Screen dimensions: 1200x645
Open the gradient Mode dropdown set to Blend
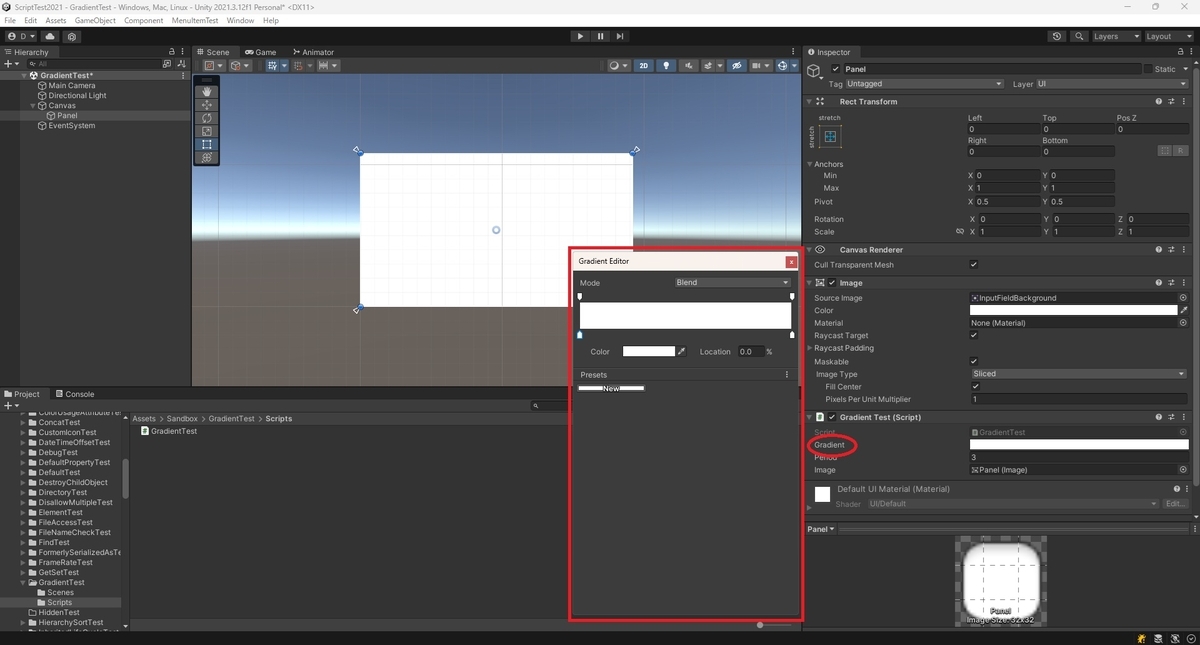click(x=732, y=283)
